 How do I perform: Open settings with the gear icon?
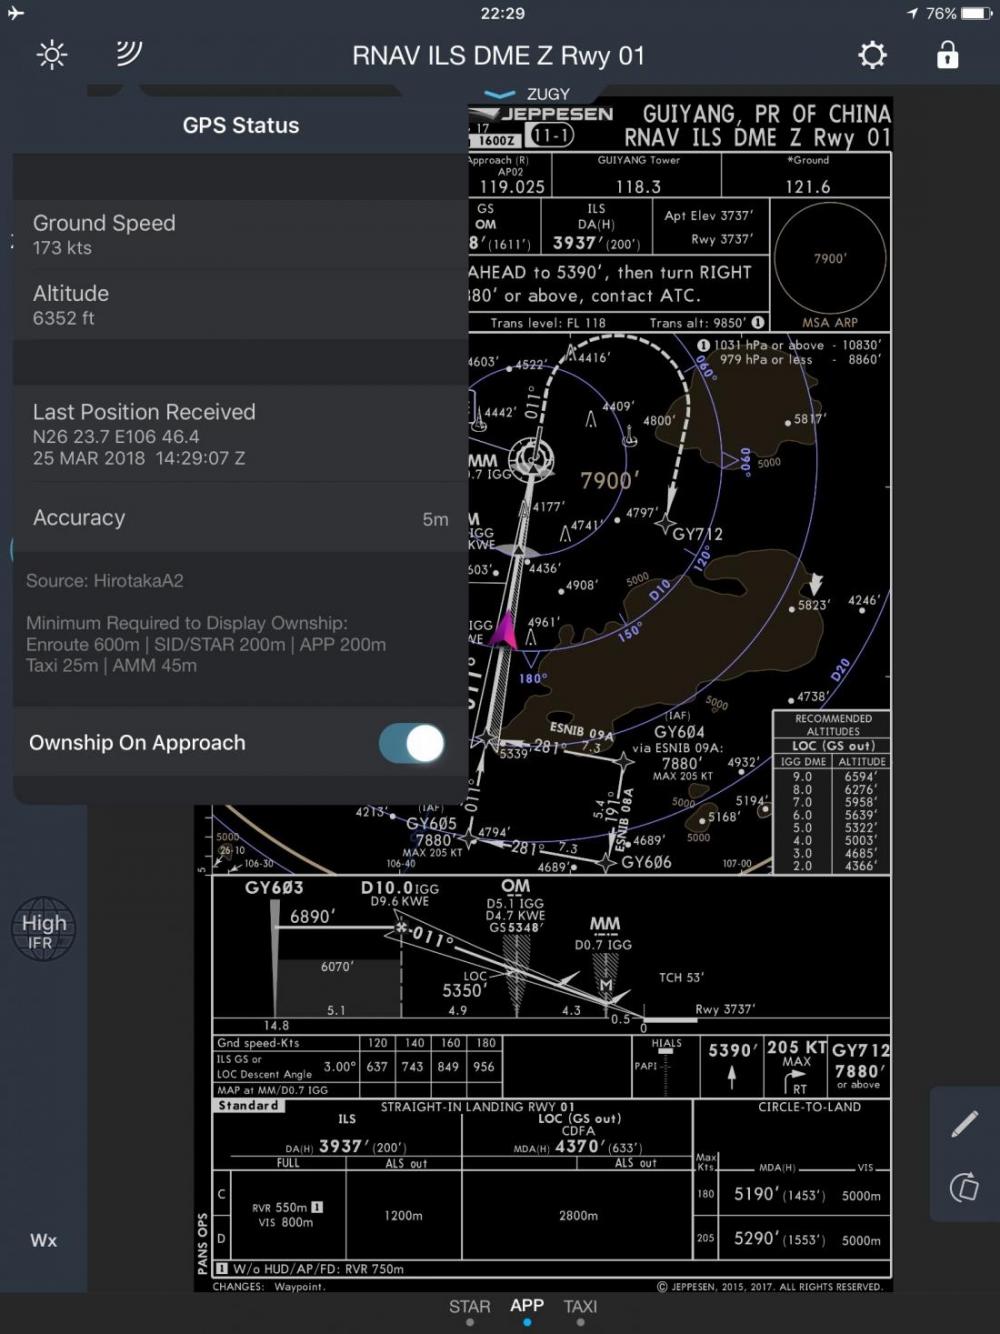pos(873,55)
